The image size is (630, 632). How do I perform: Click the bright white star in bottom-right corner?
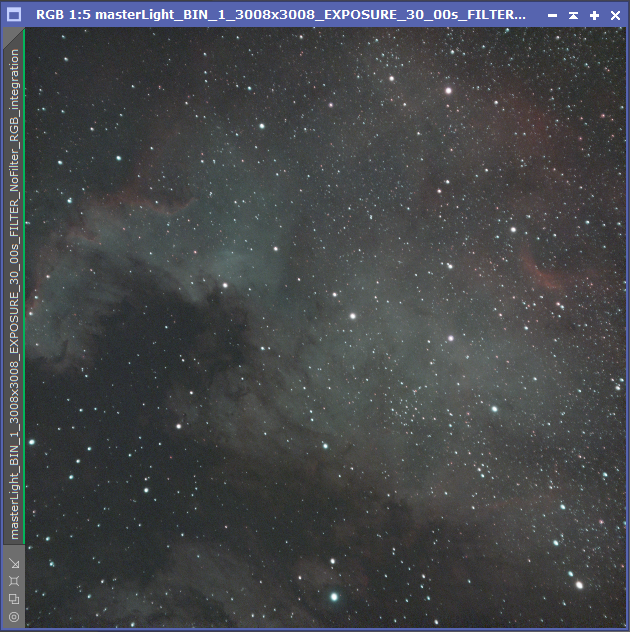point(579,584)
